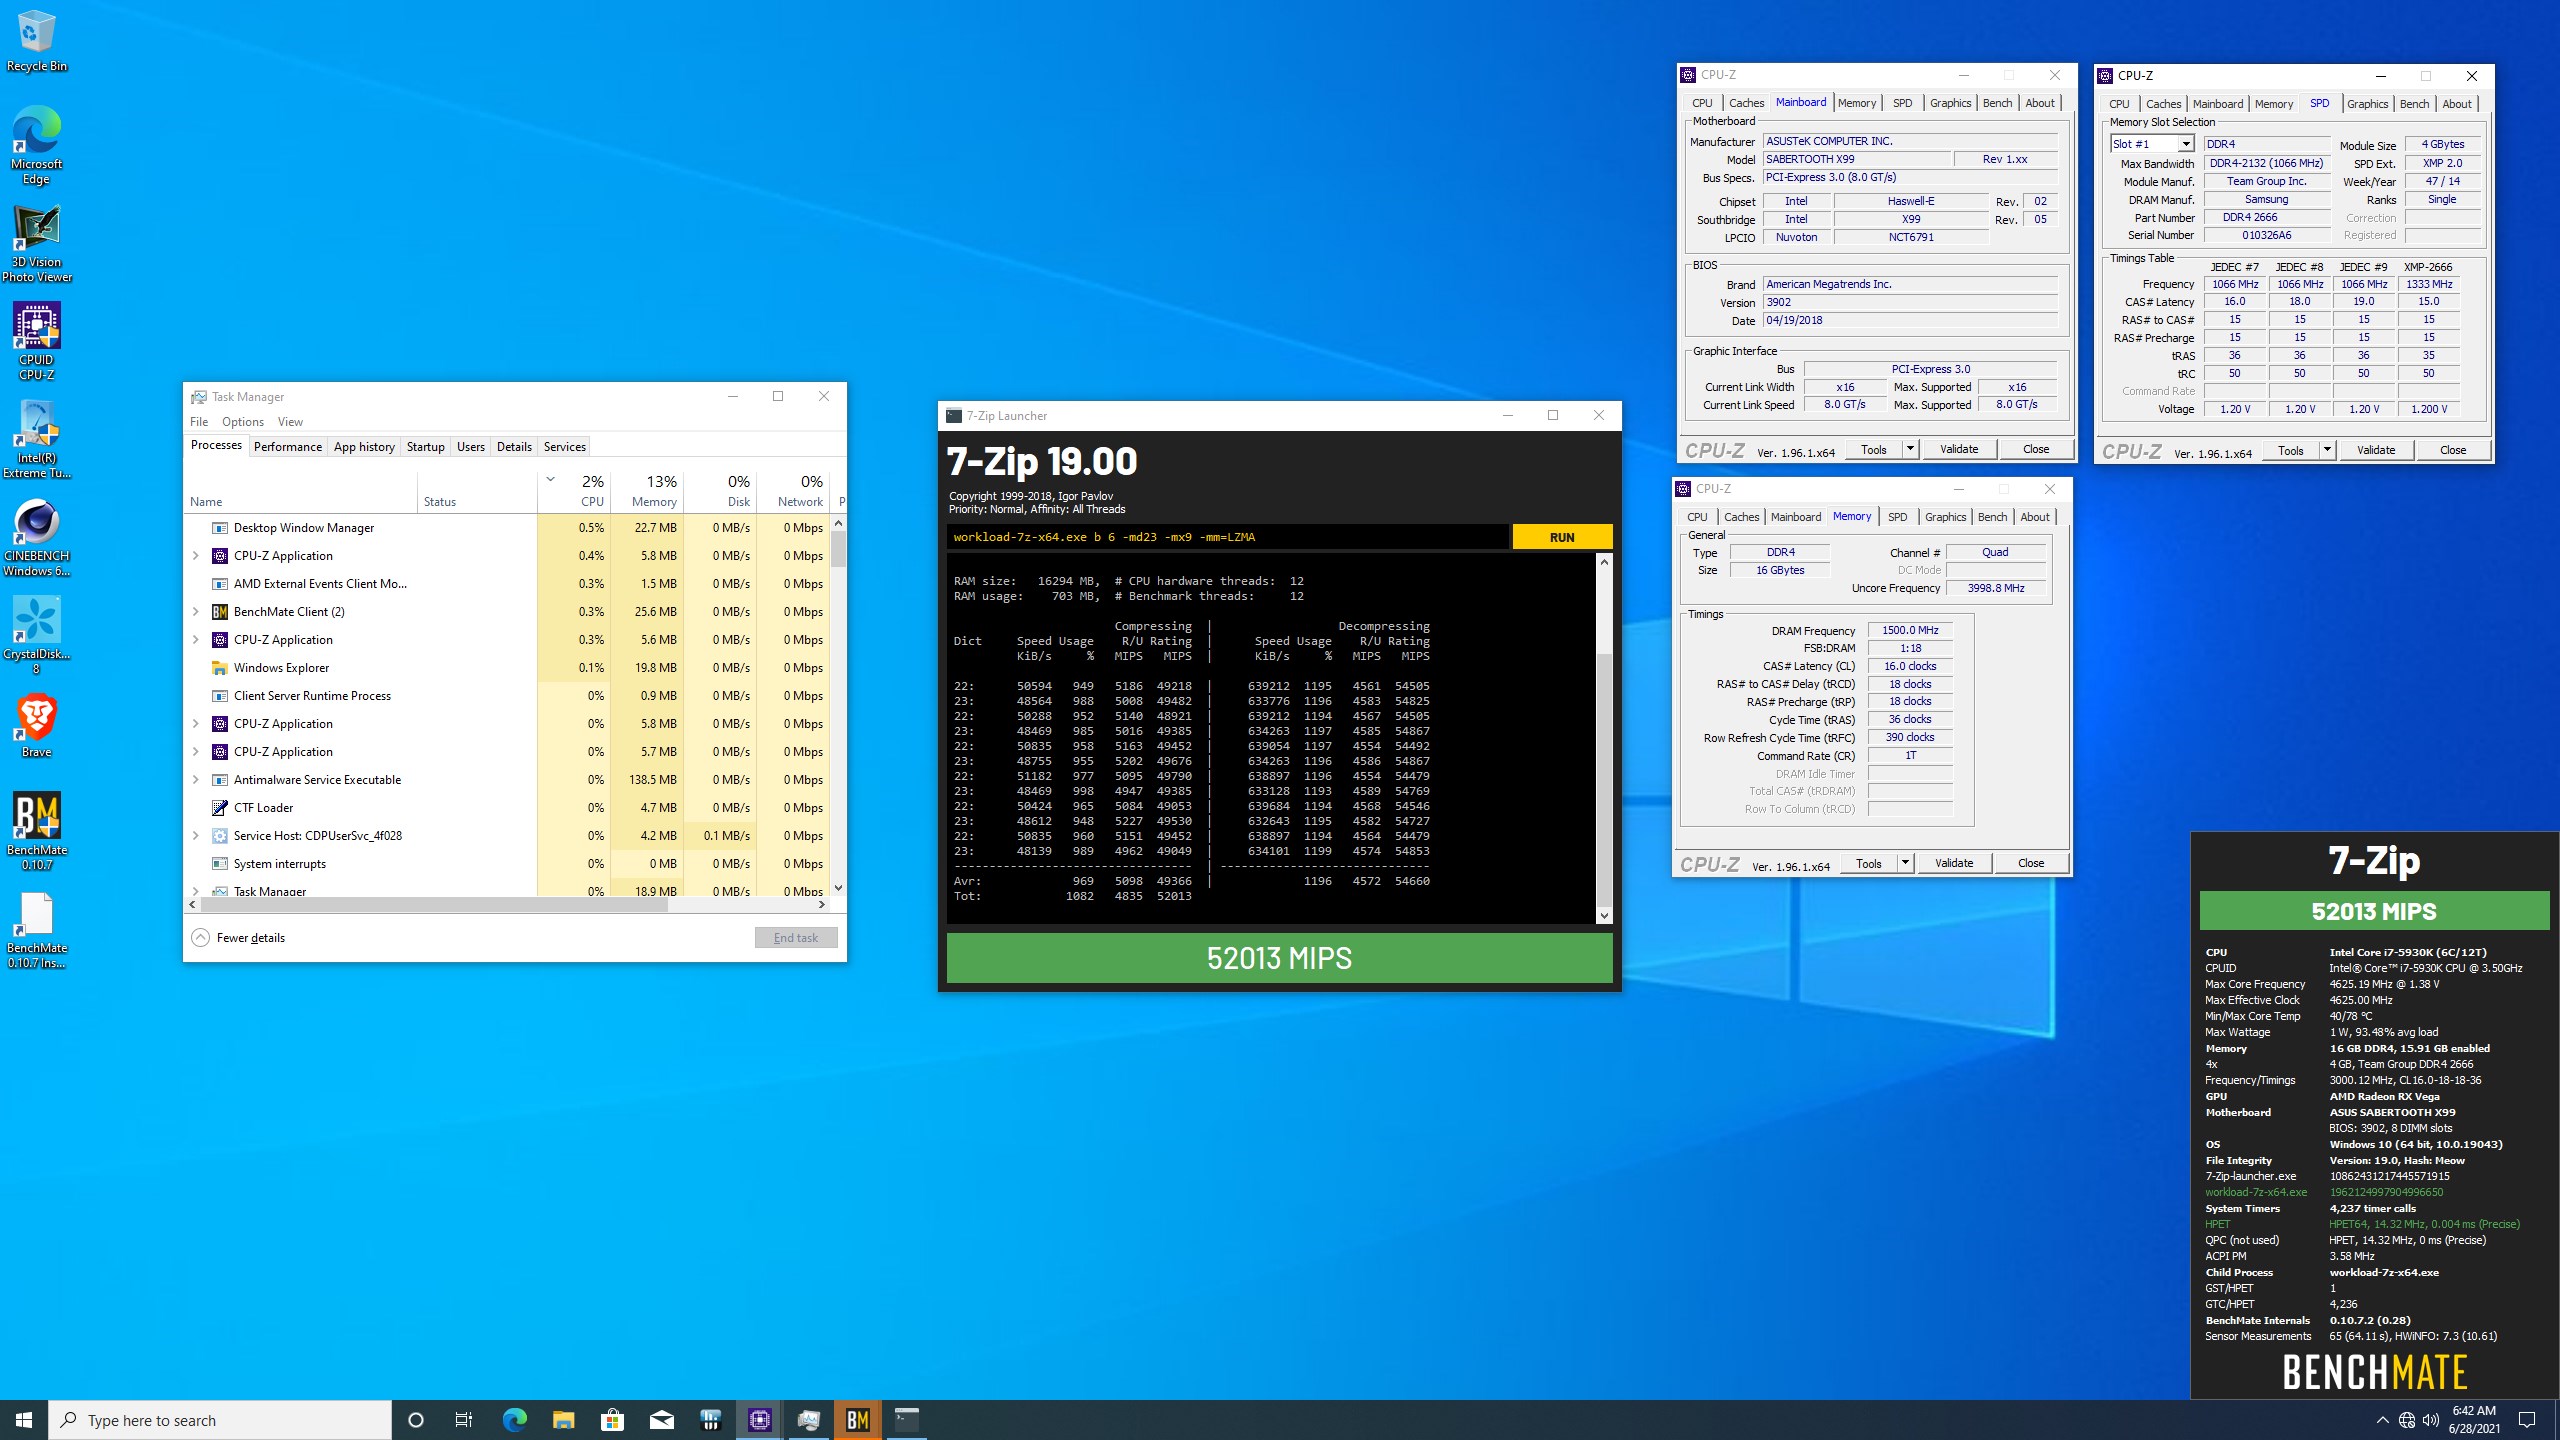The height and width of the screenshot is (1440, 2560).
Task: Click the Windows Start button
Action: point(24,1420)
